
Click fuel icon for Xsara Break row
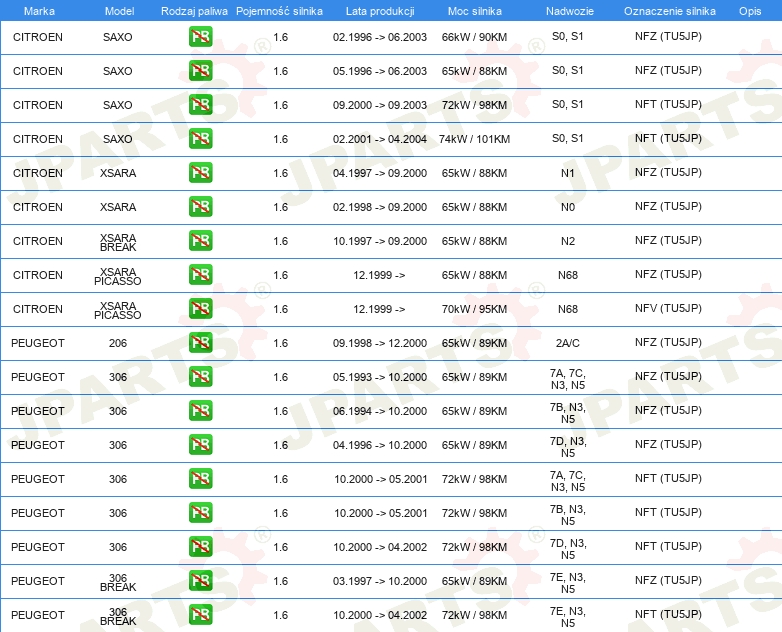tap(200, 240)
